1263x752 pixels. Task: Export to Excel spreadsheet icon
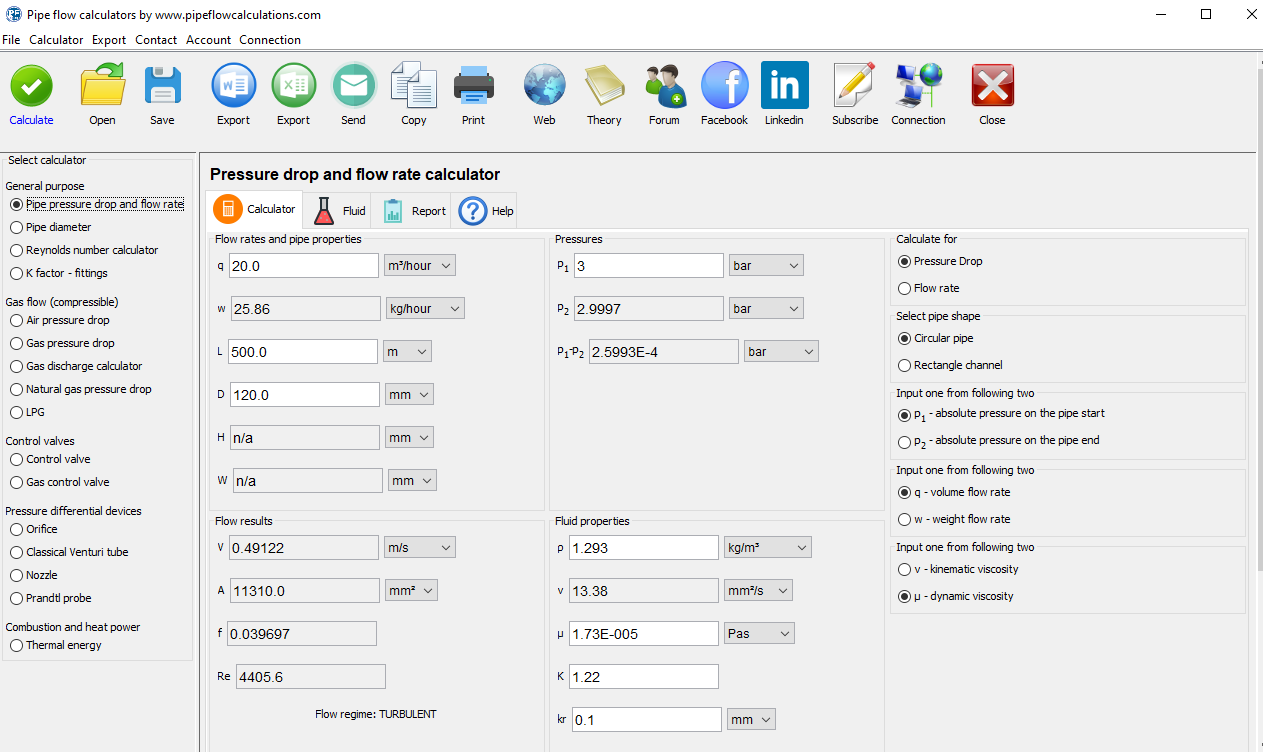(293, 87)
